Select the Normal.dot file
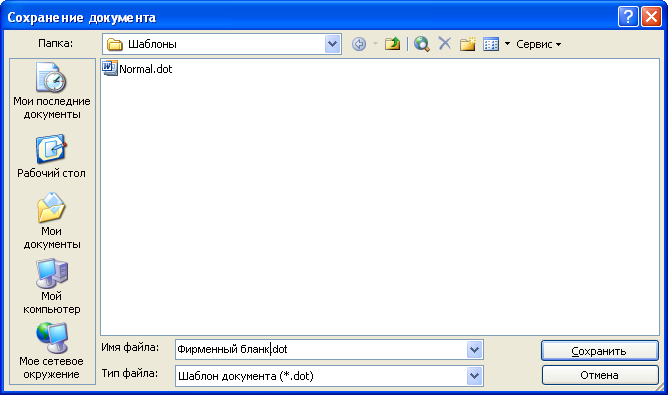Screen dimensions: 668x395 137,69
